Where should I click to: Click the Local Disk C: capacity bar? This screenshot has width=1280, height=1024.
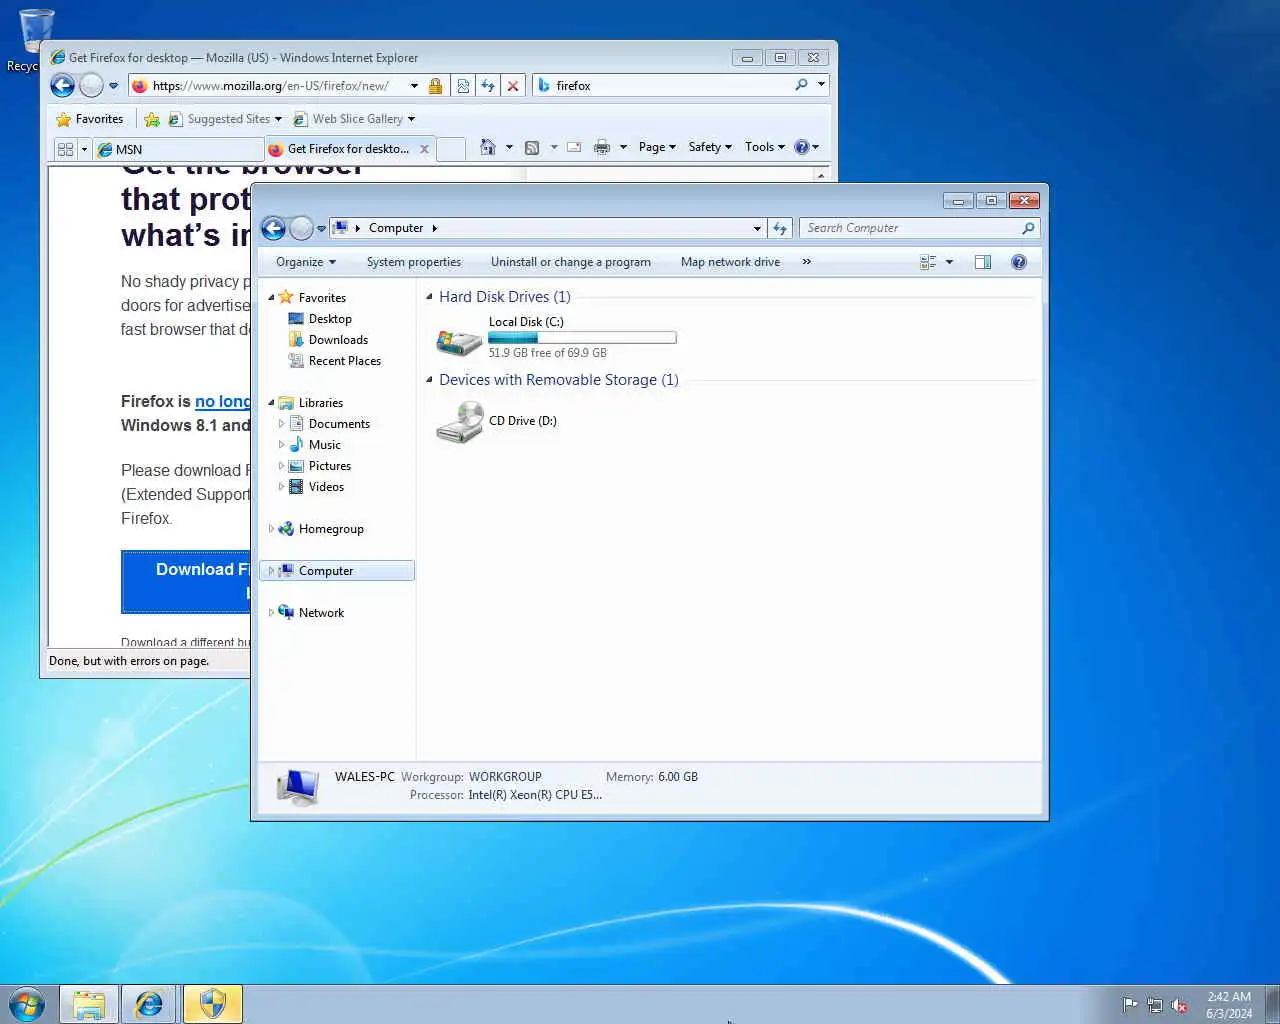coord(582,338)
